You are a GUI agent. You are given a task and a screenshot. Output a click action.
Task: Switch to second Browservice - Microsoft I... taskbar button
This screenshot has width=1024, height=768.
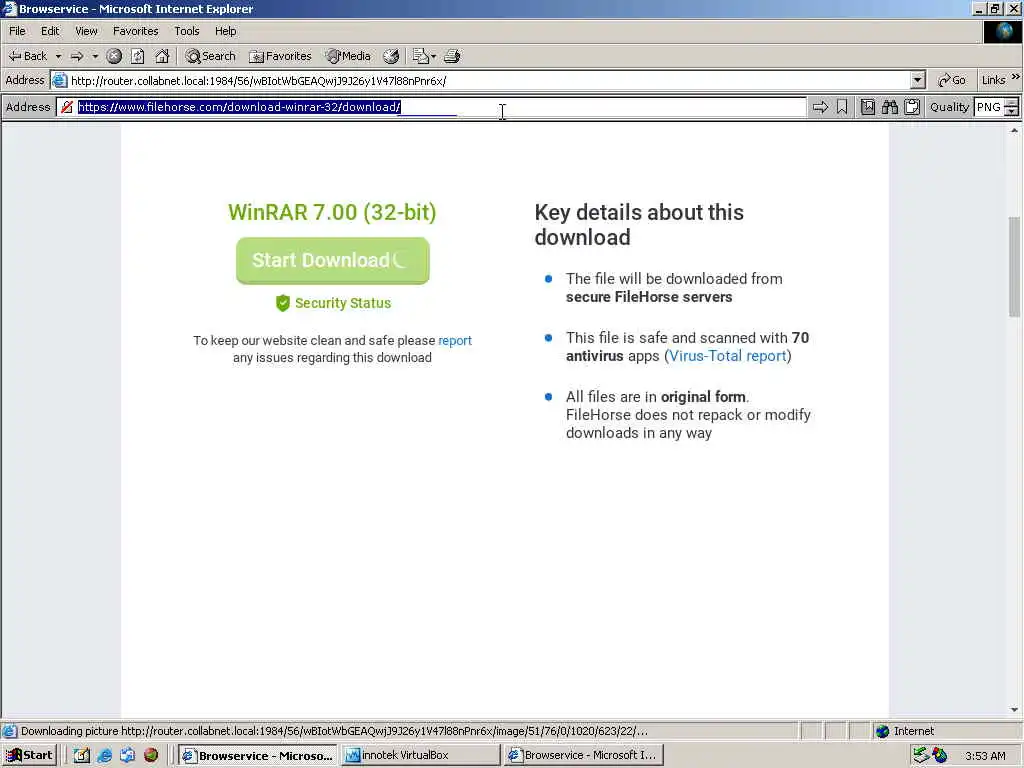tap(583, 756)
